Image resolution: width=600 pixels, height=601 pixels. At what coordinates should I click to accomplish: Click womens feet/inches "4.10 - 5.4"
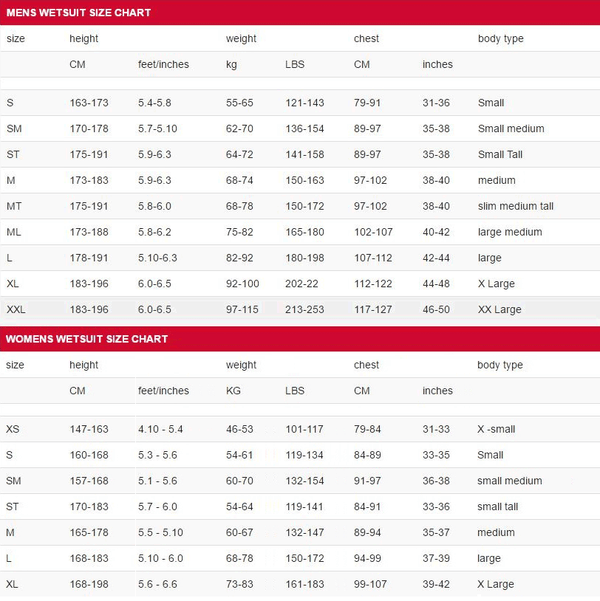tap(160, 429)
